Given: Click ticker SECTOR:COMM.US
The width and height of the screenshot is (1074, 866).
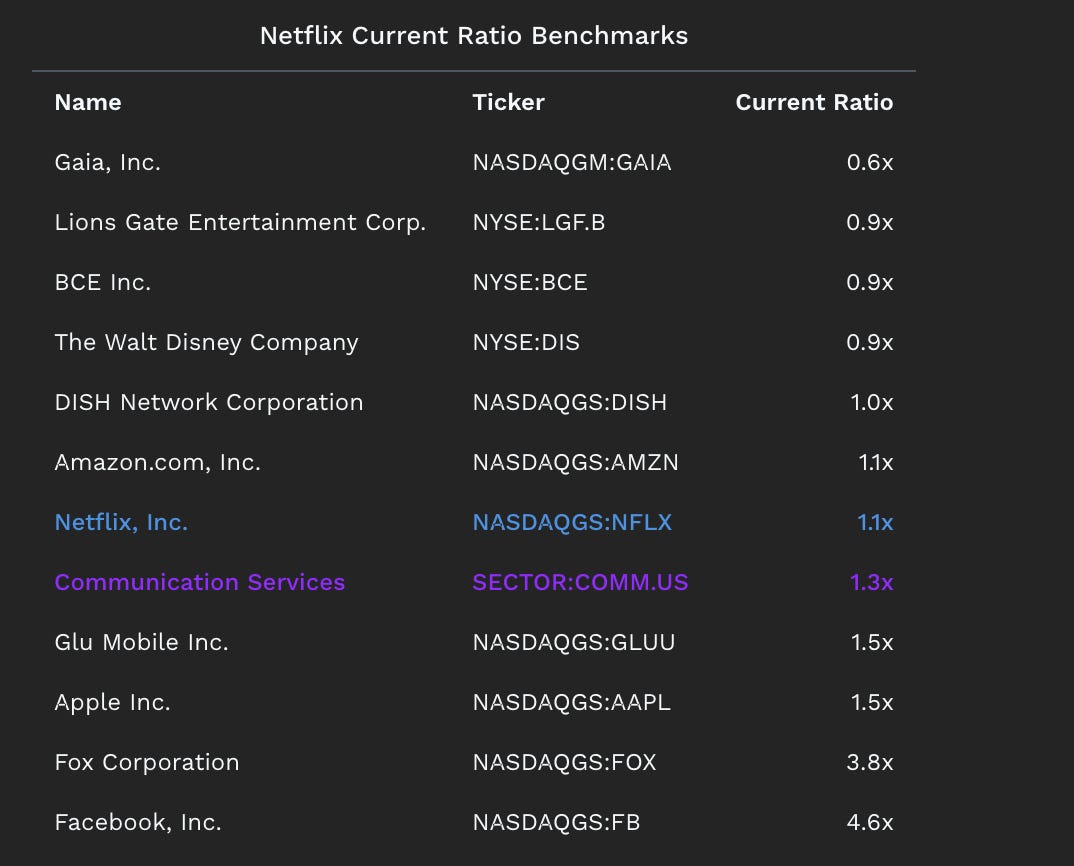Looking at the screenshot, I should 580,582.
